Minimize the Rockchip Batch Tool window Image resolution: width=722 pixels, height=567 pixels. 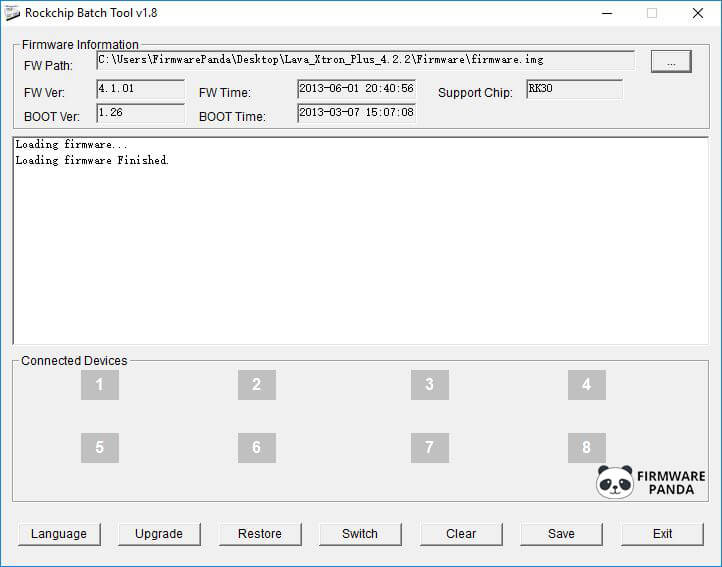[607, 13]
